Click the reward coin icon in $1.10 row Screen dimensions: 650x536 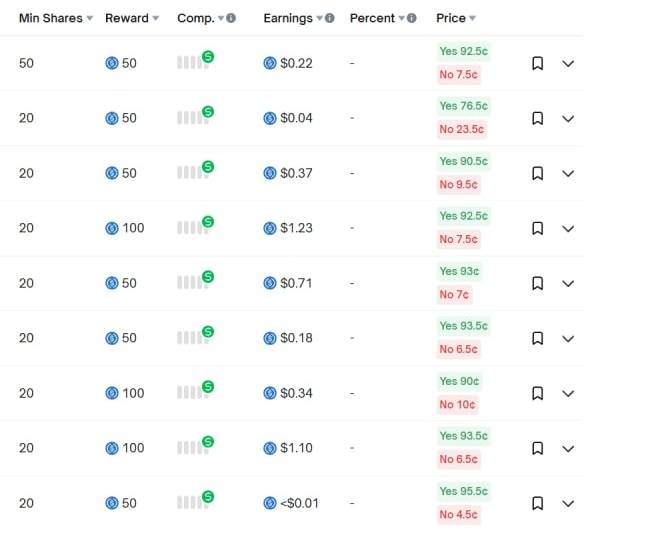(112, 448)
